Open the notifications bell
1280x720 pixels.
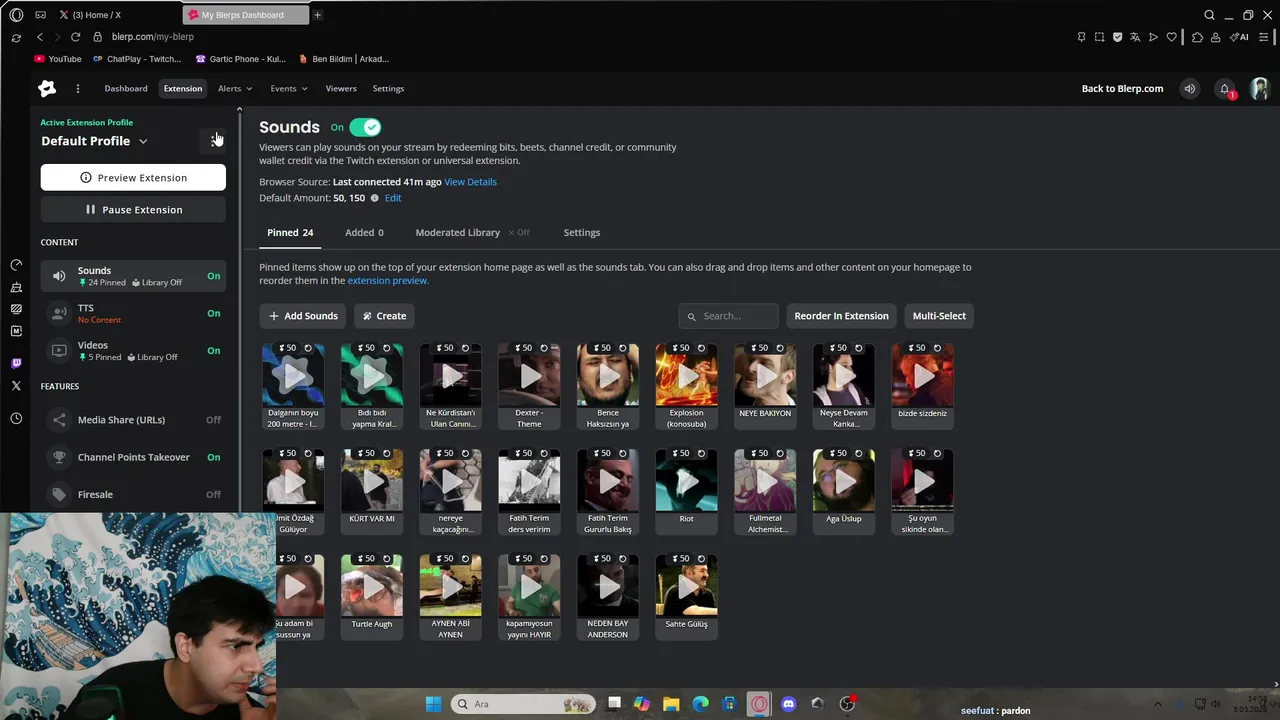click(x=1225, y=89)
